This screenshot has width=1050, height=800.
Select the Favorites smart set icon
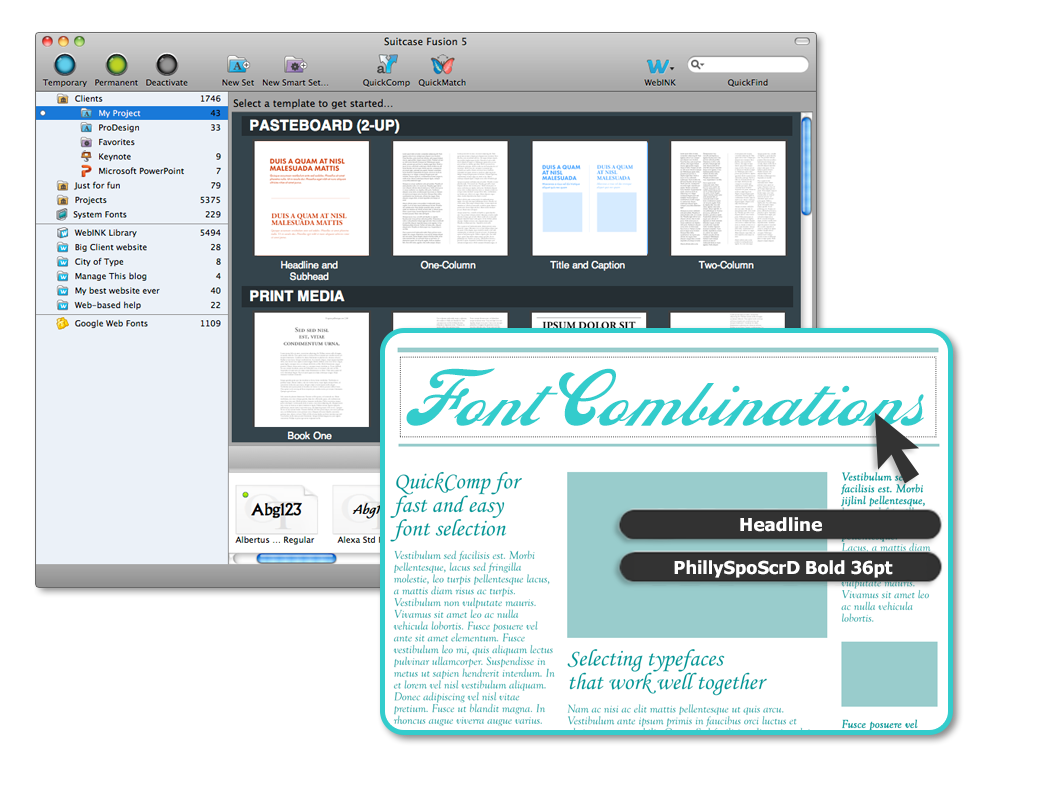tap(86, 142)
